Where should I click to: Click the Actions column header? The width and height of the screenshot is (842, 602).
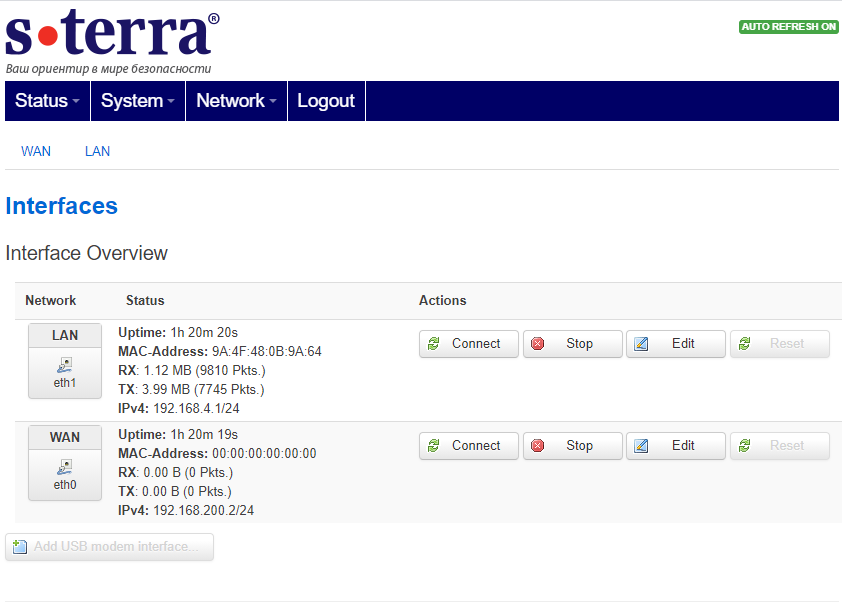442,300
